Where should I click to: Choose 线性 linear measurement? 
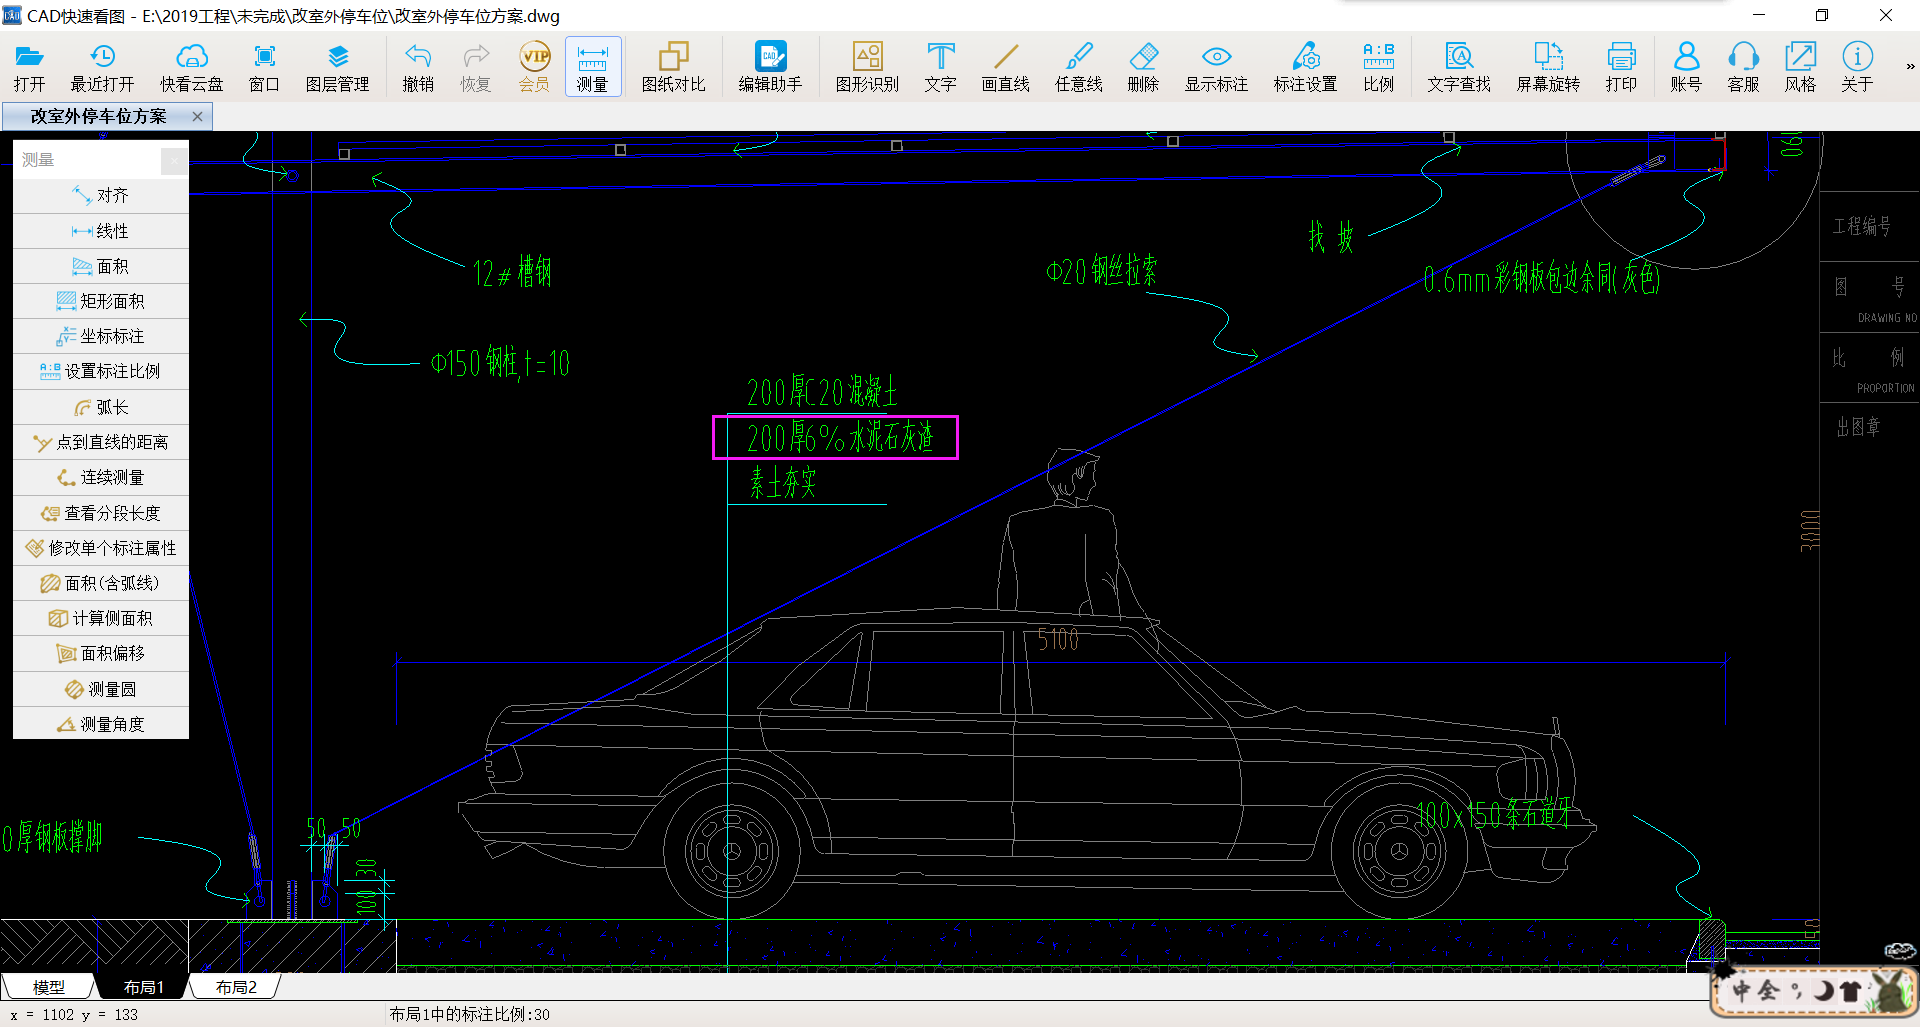click(x=101, y=231)
